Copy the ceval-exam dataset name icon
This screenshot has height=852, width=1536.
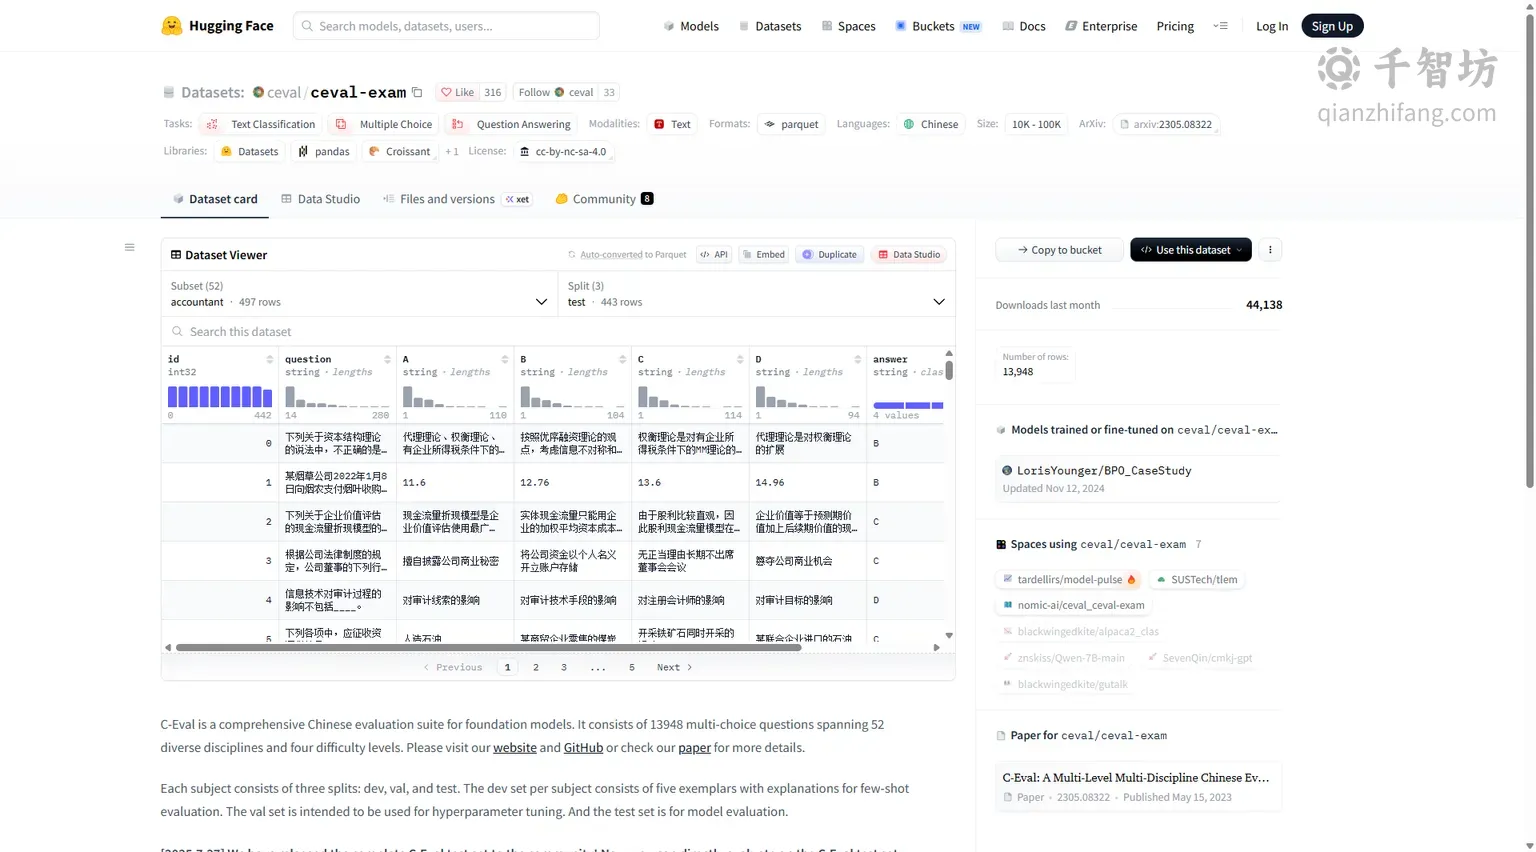click(x=417, y=92)
